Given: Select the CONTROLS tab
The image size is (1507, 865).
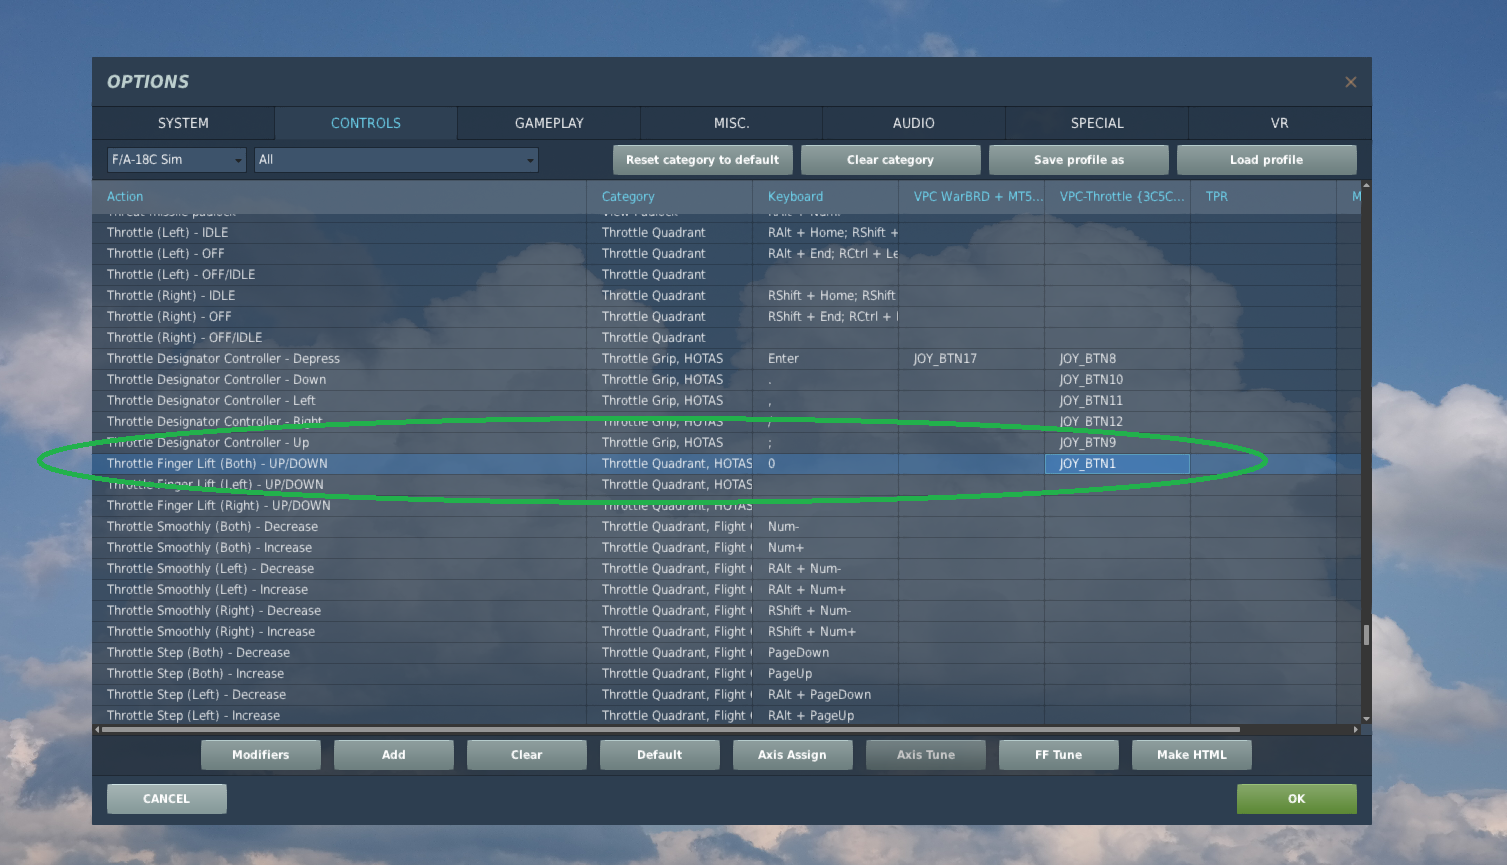Looking at the screenshot, I should tap(366, 123).
